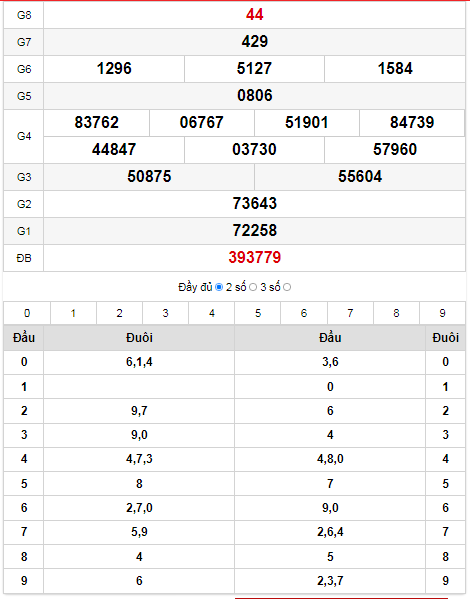
Task: Choose the '3 số' radio option
Action: [287, 287]
